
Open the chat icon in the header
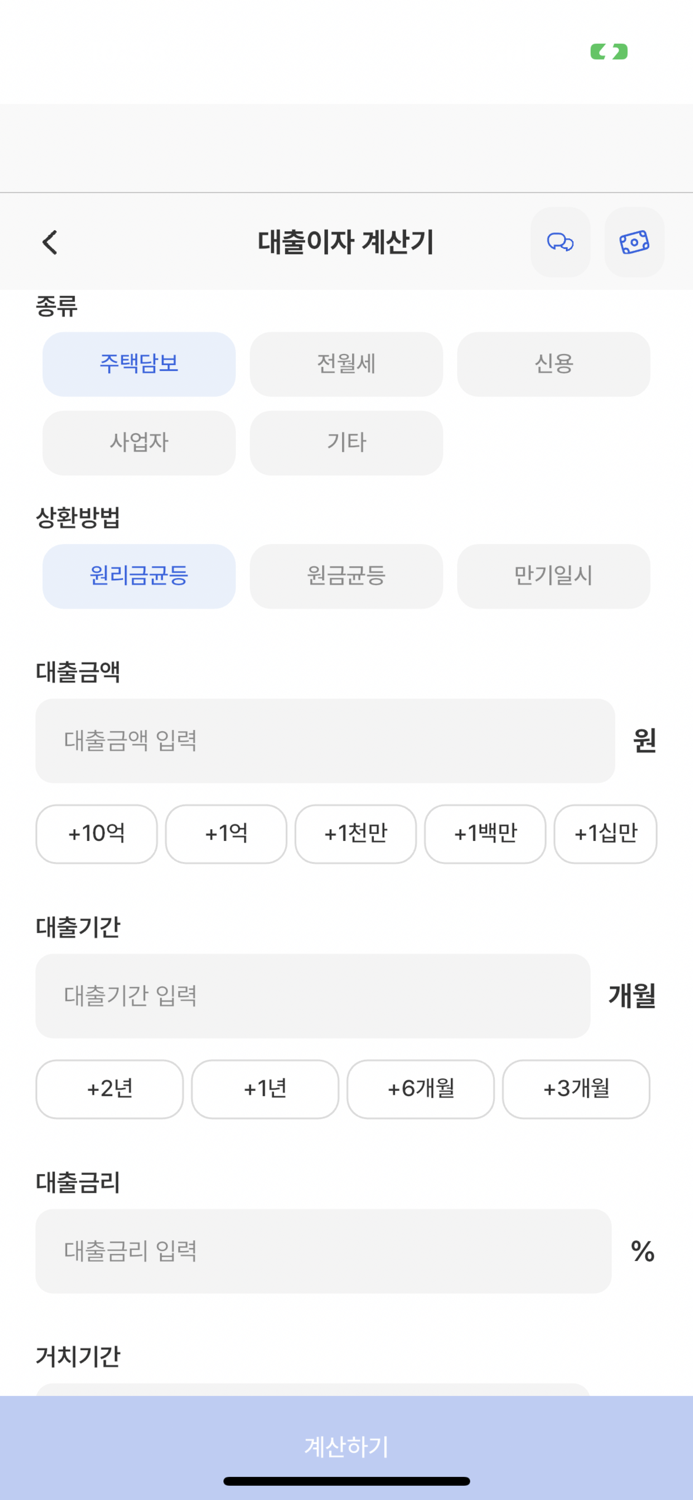coord(560,242)
